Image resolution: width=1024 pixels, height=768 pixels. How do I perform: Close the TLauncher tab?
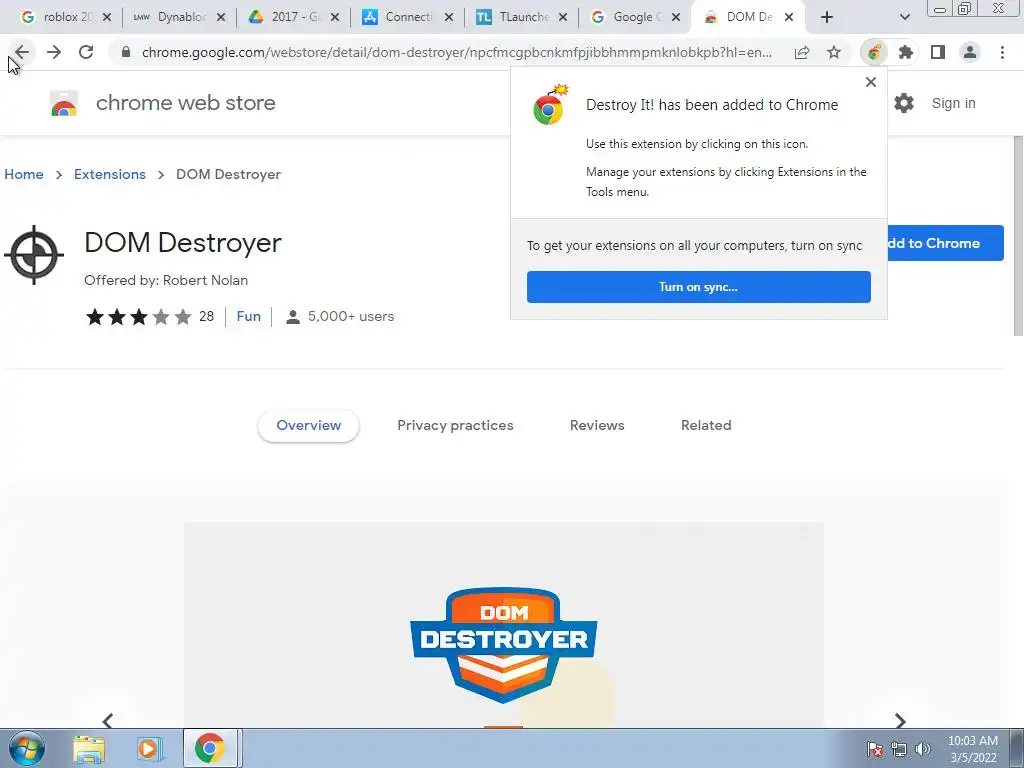tap(563, 18)
